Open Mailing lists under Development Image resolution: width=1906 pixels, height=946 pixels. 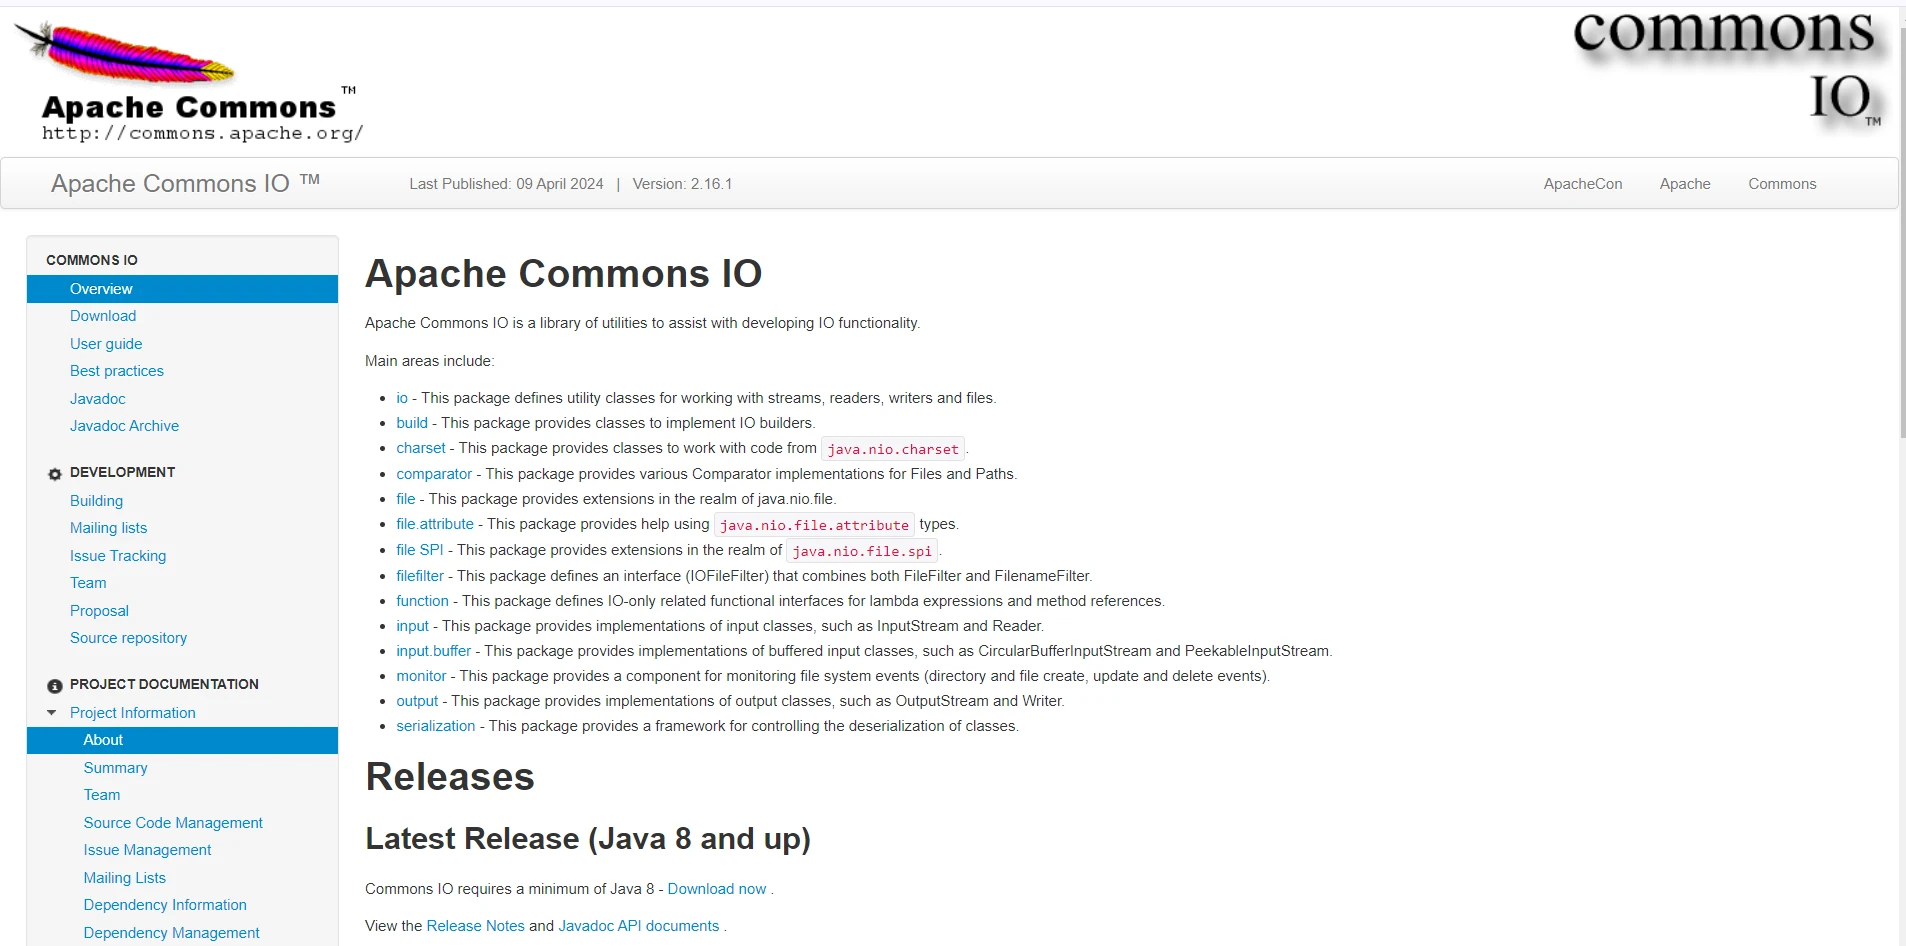(x=109, y=528)
